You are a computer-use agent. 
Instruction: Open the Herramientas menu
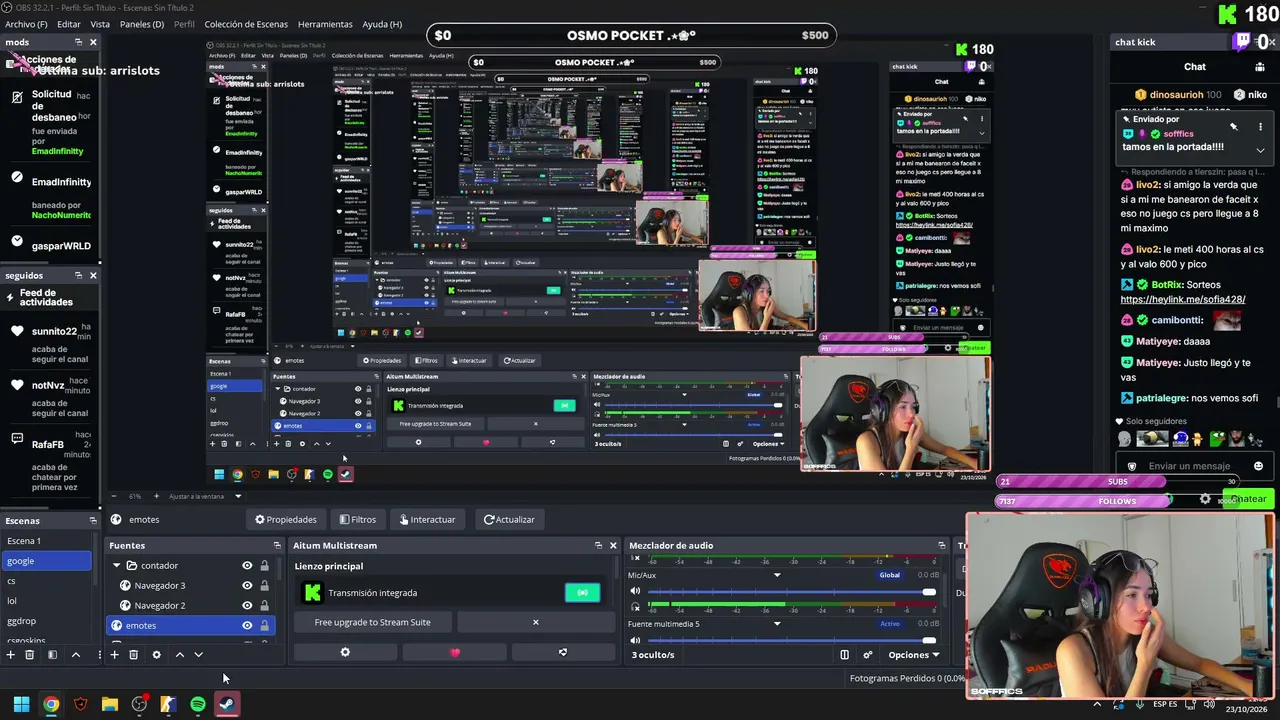325,24
